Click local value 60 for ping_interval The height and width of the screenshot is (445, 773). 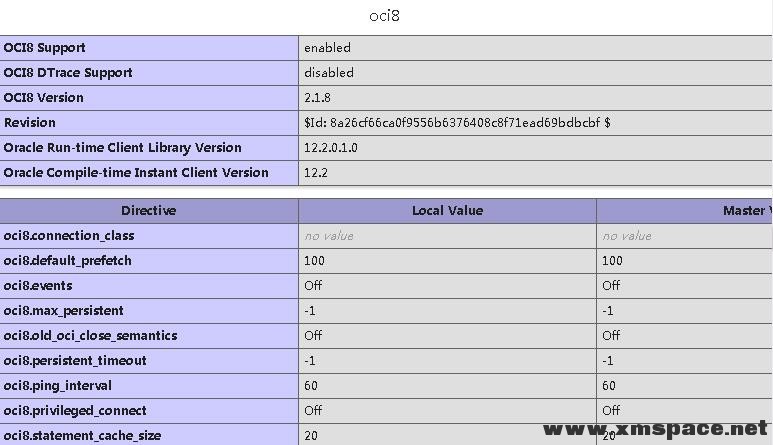coord(311,386)
